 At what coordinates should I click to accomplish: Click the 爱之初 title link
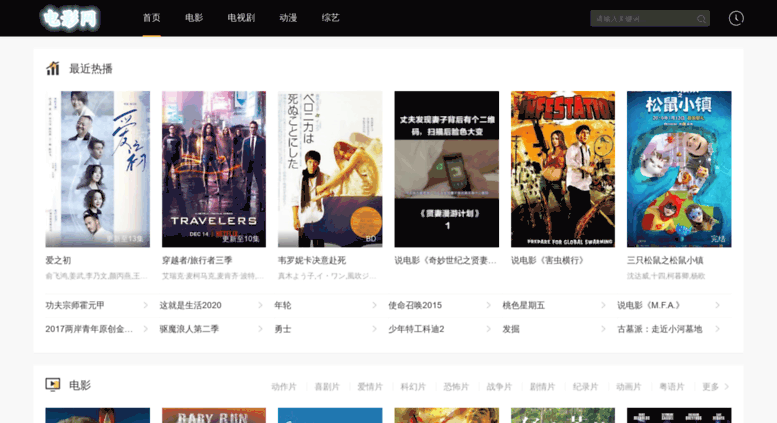(58, 261)
